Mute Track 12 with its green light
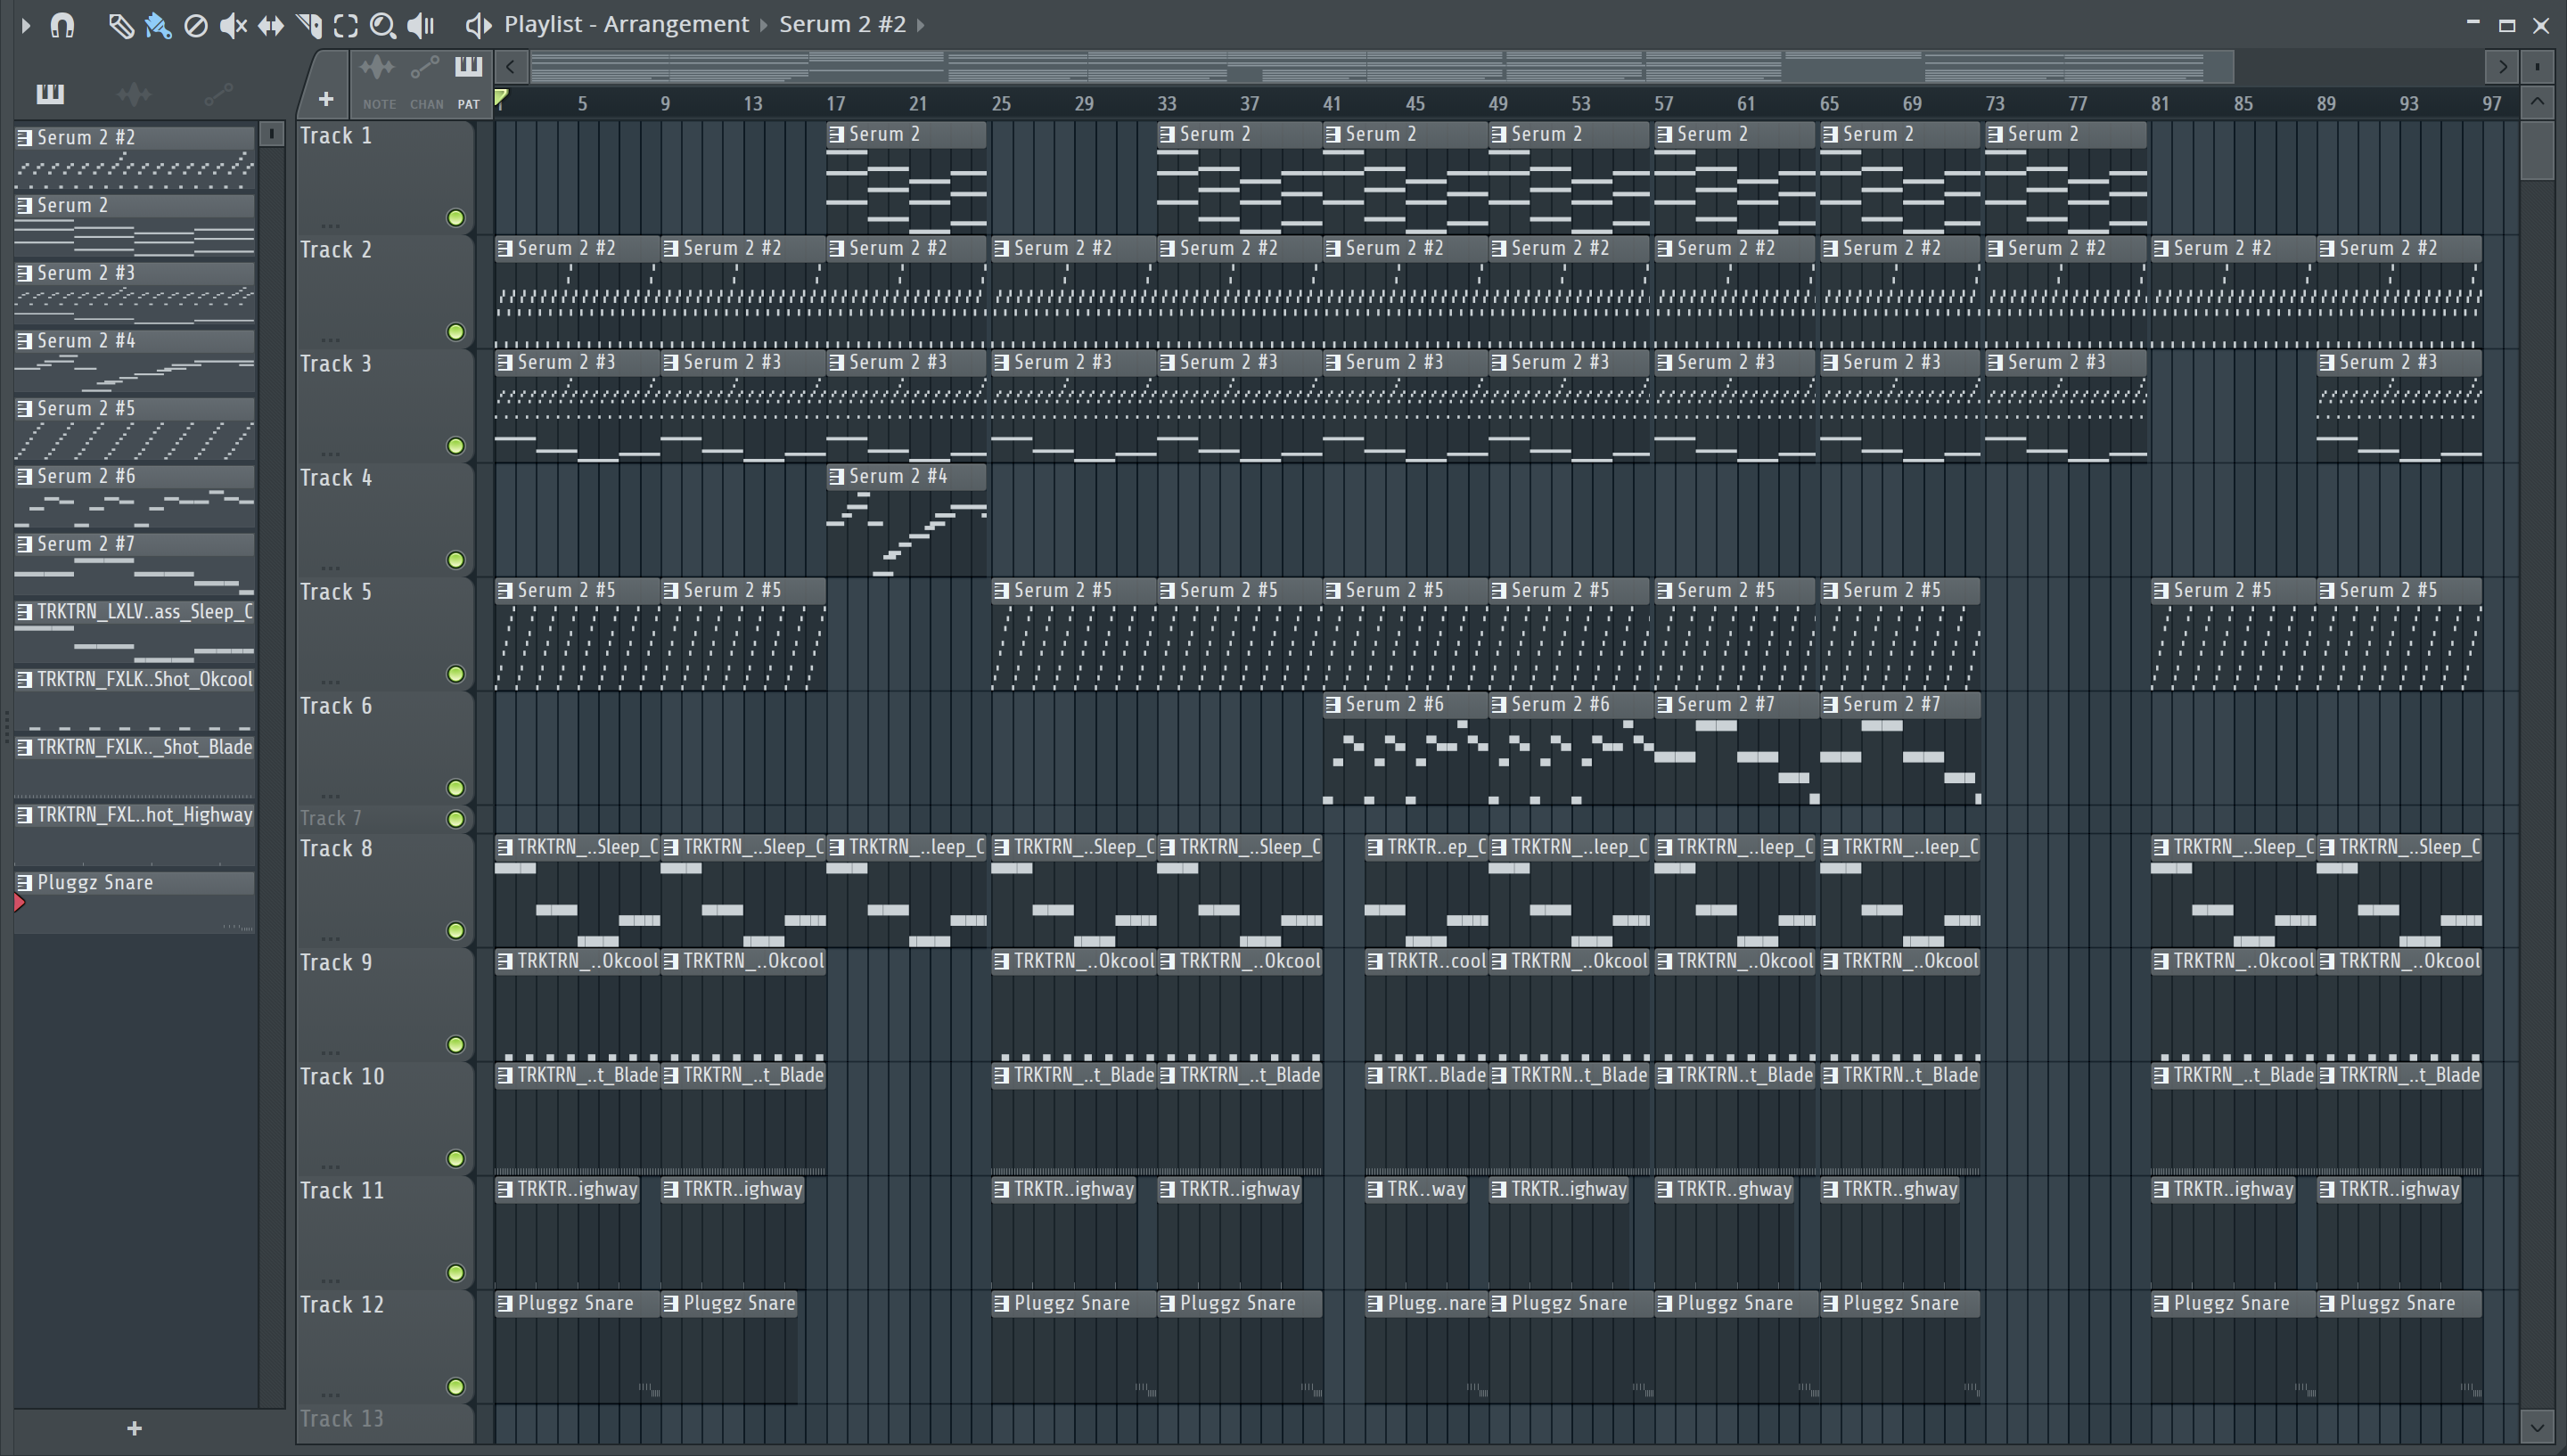This screenshot has width=2567, height=1456. (456, 1387)
